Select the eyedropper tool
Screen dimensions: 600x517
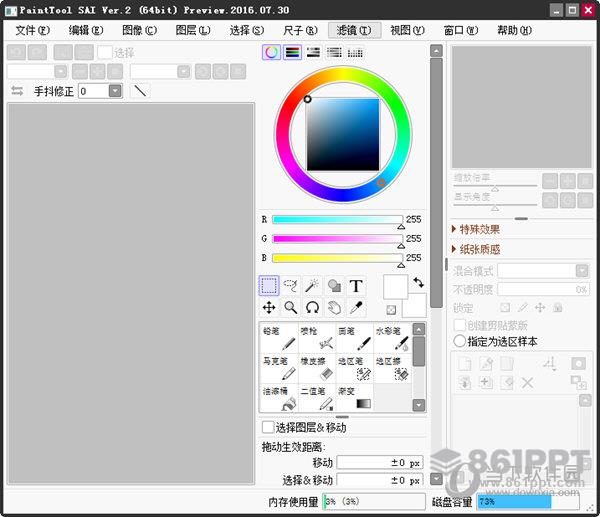[x=356, y=307]
